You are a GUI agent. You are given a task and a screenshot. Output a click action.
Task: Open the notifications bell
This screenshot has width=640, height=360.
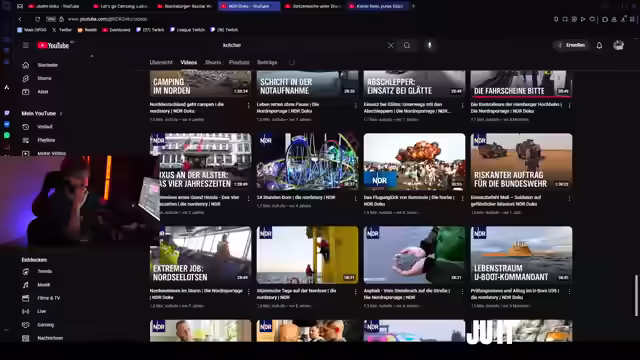[599, 45]
